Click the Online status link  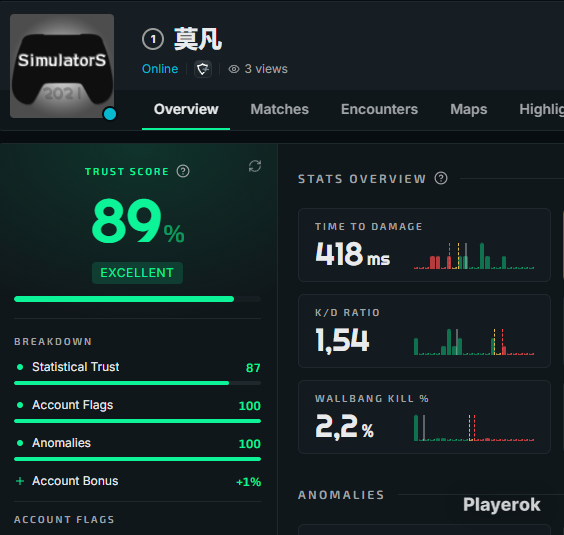click(160, 69)
